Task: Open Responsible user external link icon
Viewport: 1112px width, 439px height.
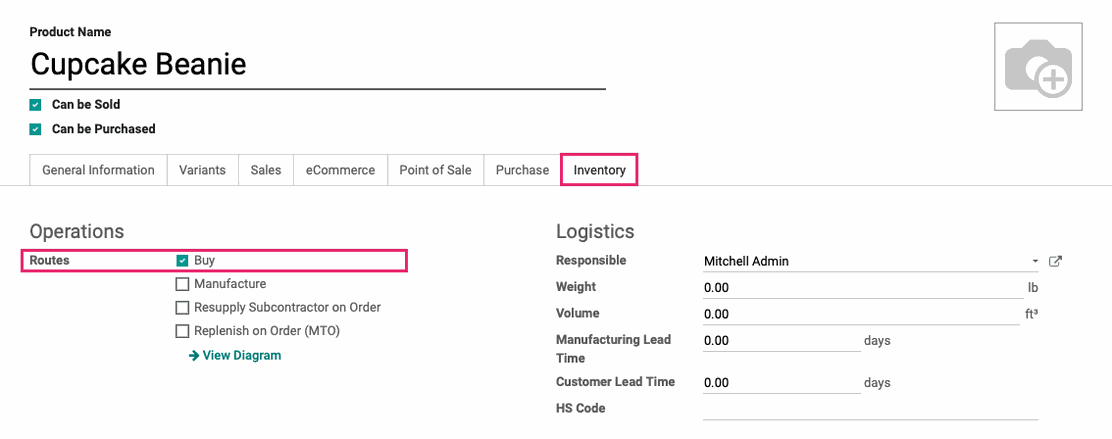Action: pyautogui.click(x=1055, y=261)
